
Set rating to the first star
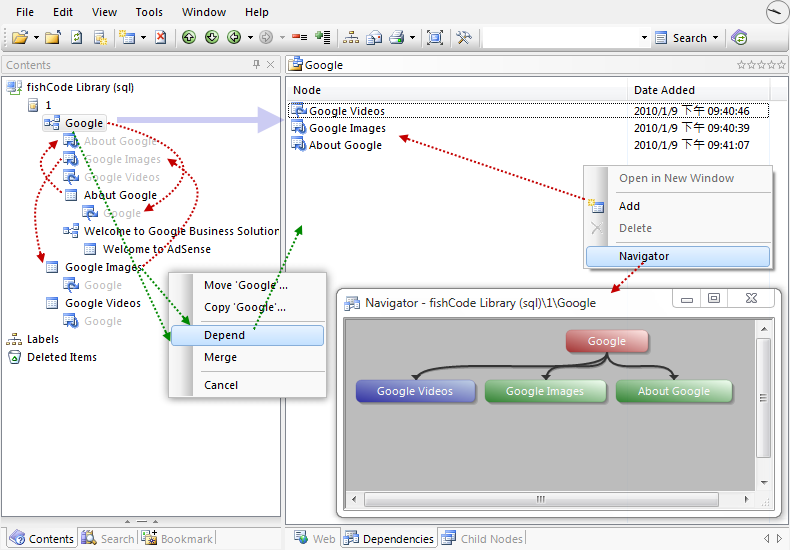click(x=741, y=64)
